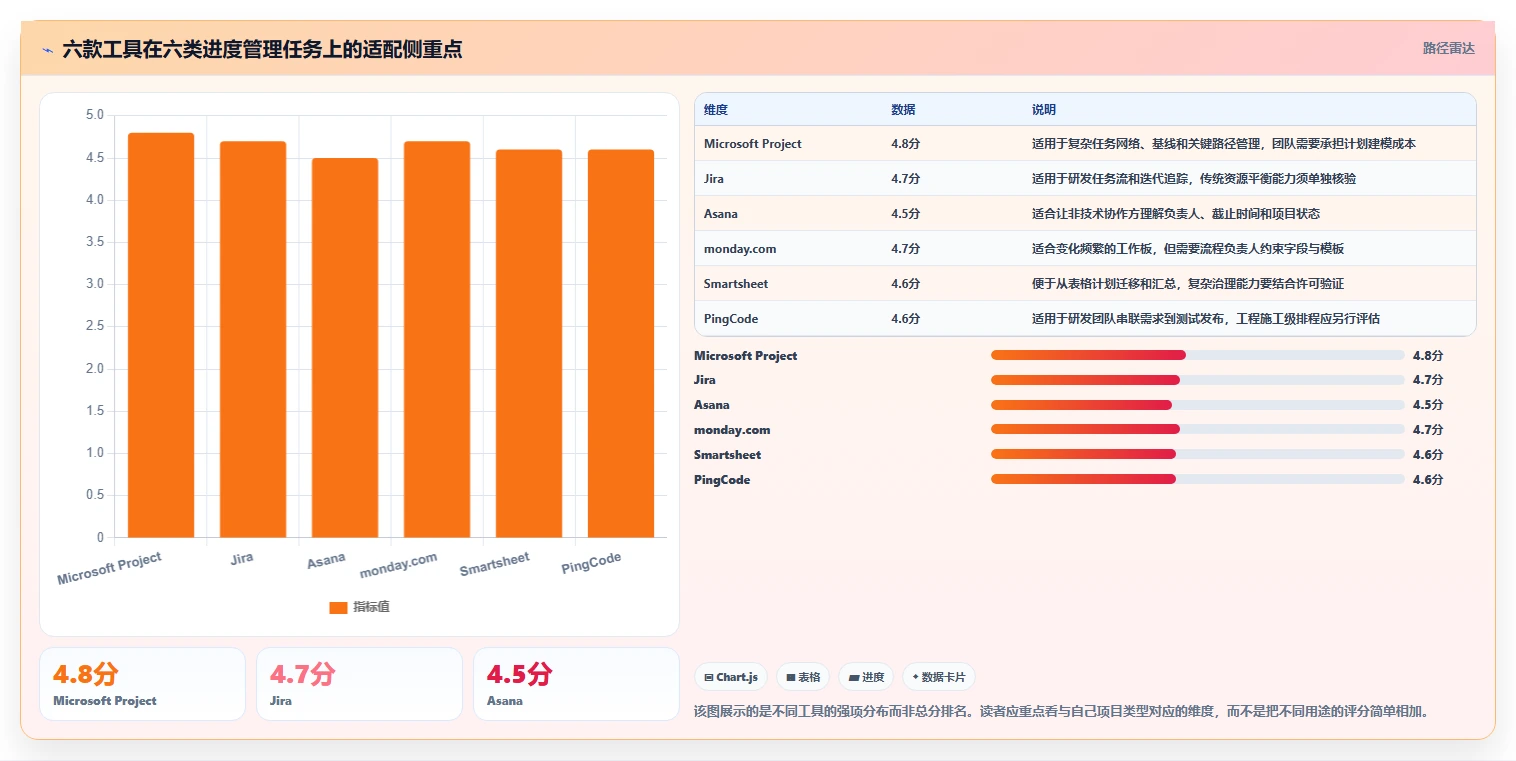The image size is (1516, 761).
Task: Click the Smartsheet x-axis label
Action: click(x=495, y=564)
